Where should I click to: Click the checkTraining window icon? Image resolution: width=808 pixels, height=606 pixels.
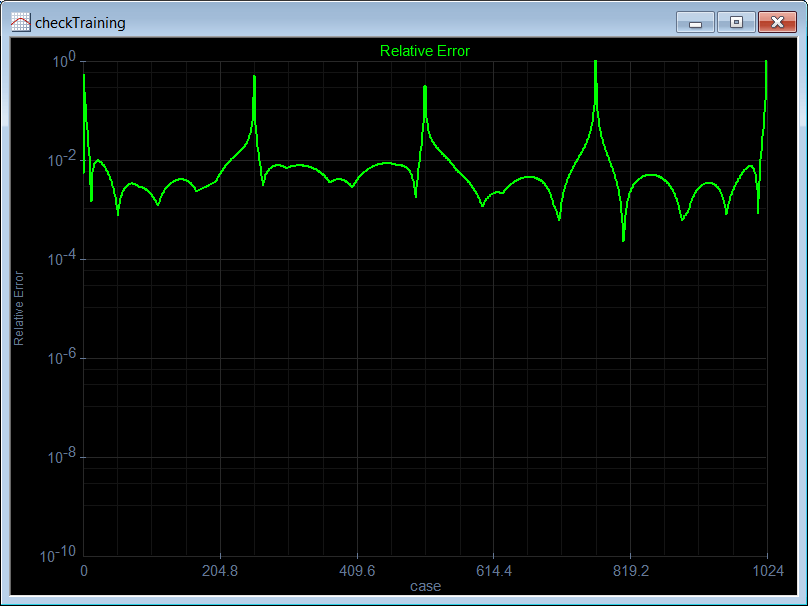point(21,23)
